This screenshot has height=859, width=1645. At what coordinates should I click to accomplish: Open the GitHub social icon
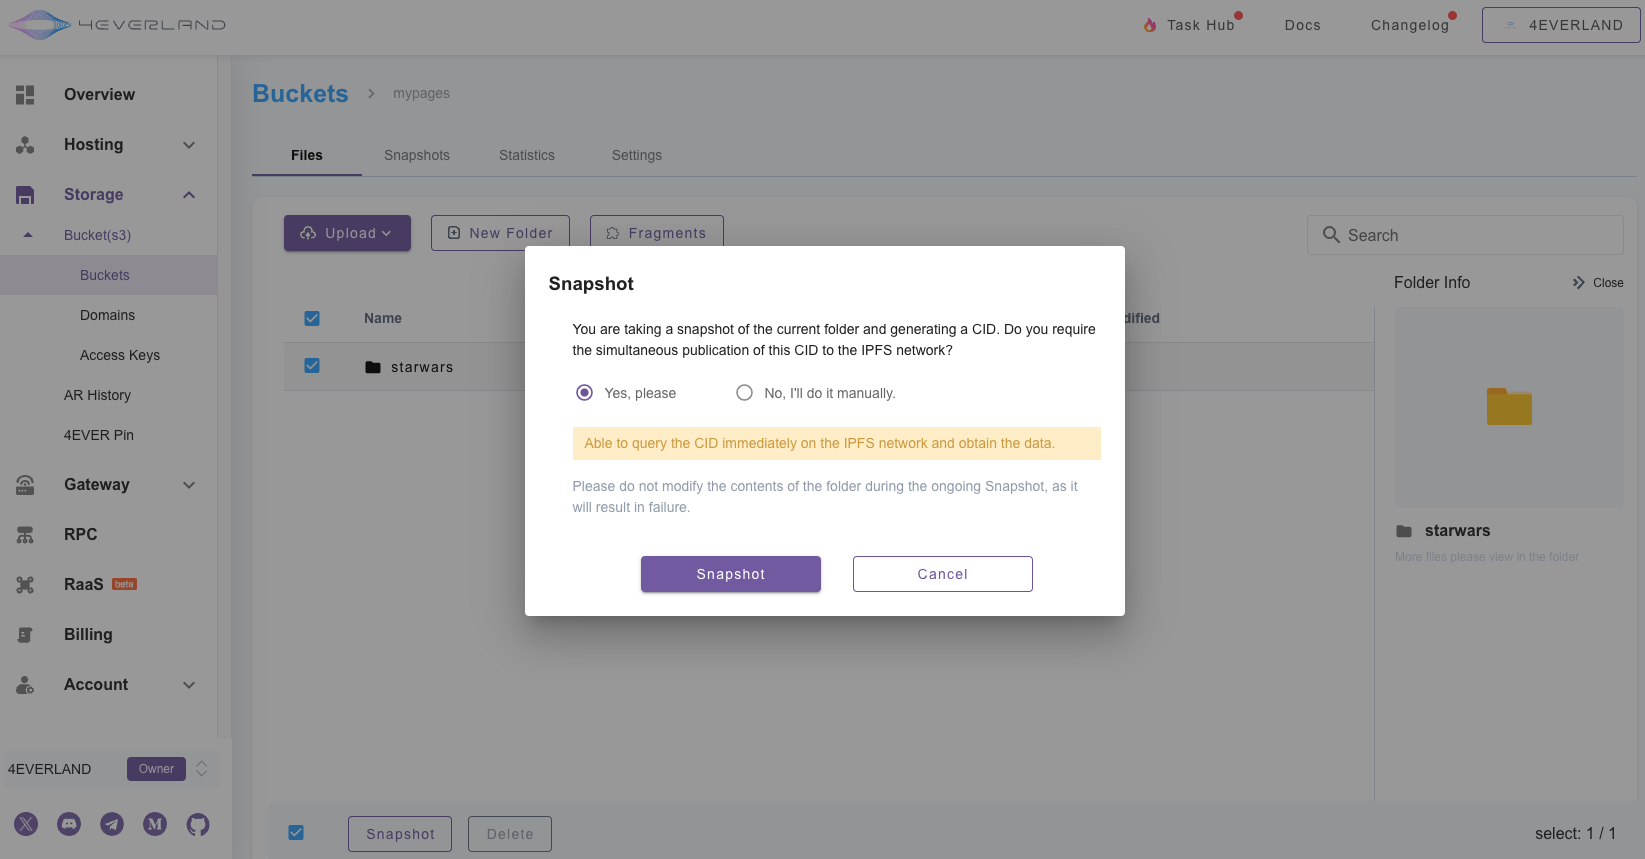click(198, 824)
